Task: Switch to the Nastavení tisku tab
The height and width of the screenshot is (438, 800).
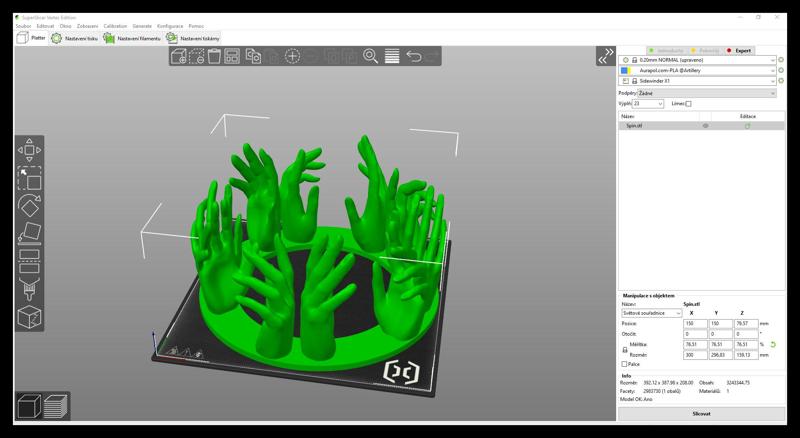Action: click(74, 38)
